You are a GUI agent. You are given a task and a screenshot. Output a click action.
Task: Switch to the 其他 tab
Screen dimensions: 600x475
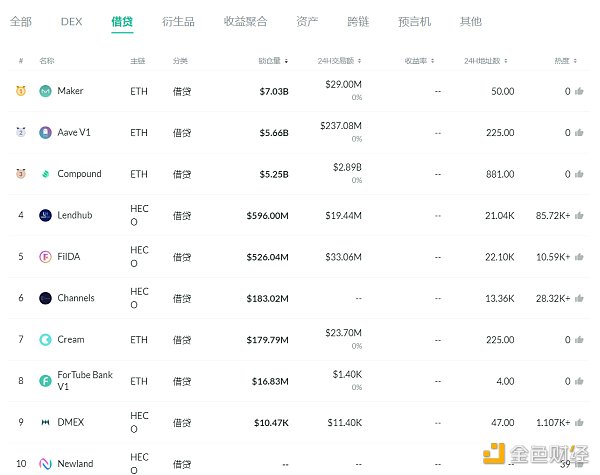coord(471,21)
